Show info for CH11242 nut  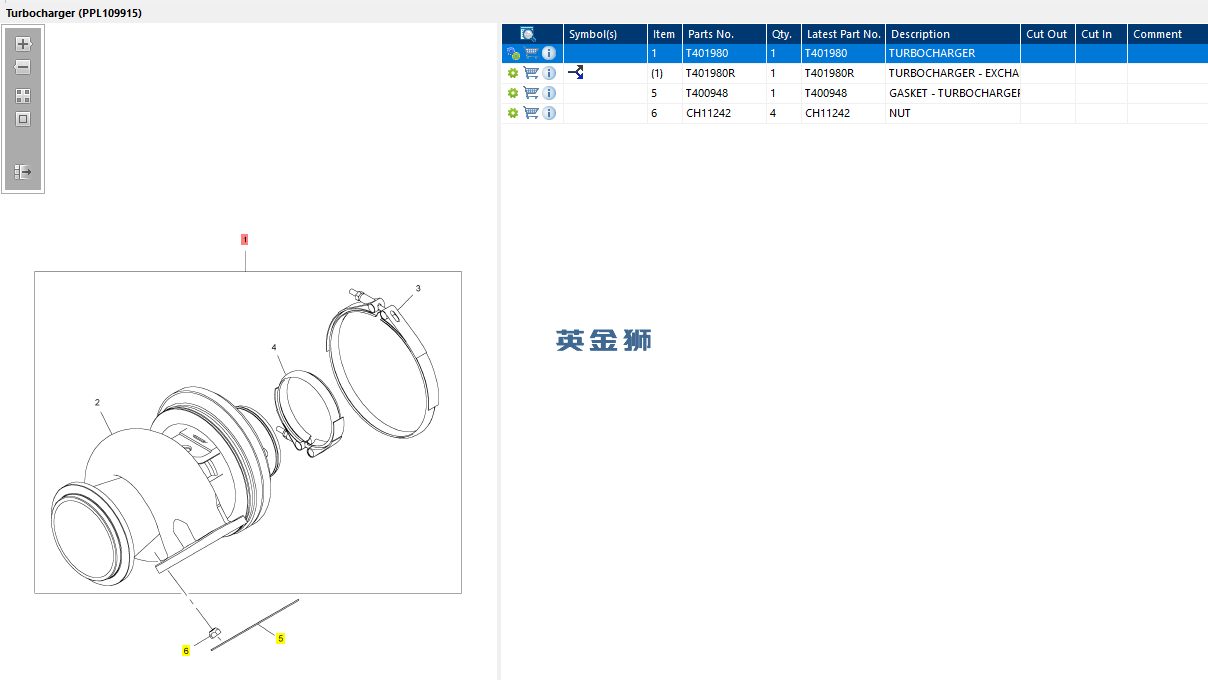pos(549,113)
